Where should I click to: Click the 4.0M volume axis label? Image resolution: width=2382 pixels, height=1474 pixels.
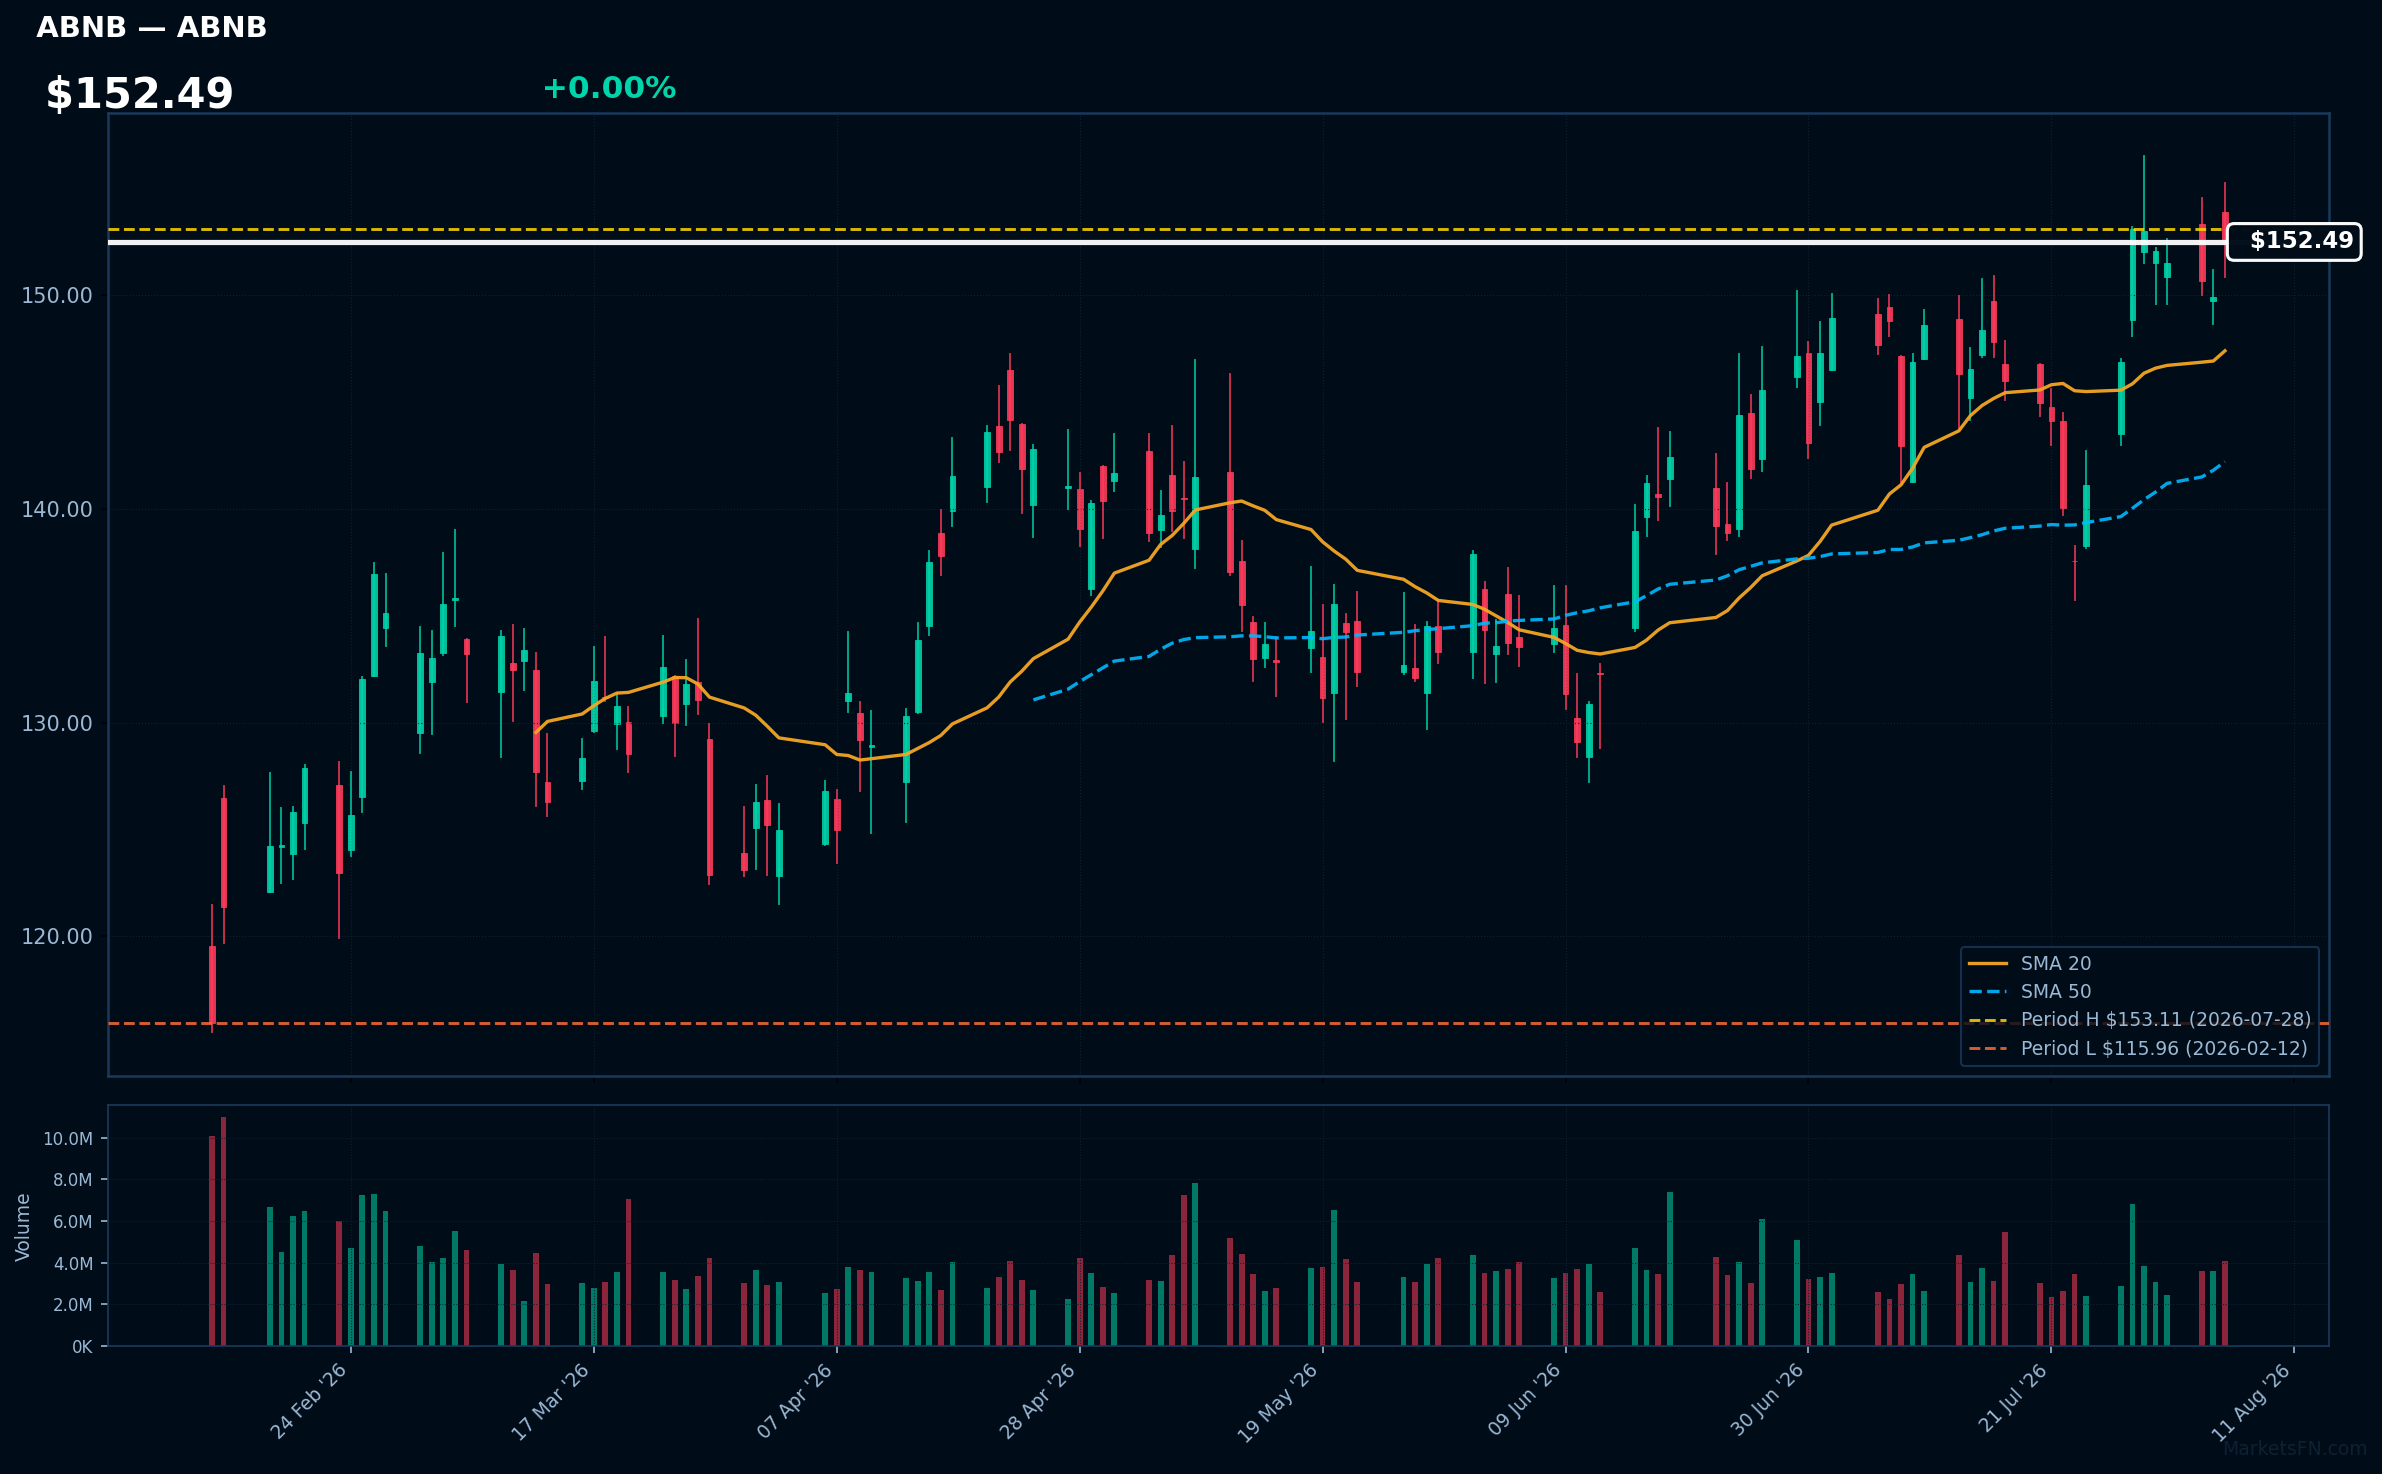click(72, 1264)
